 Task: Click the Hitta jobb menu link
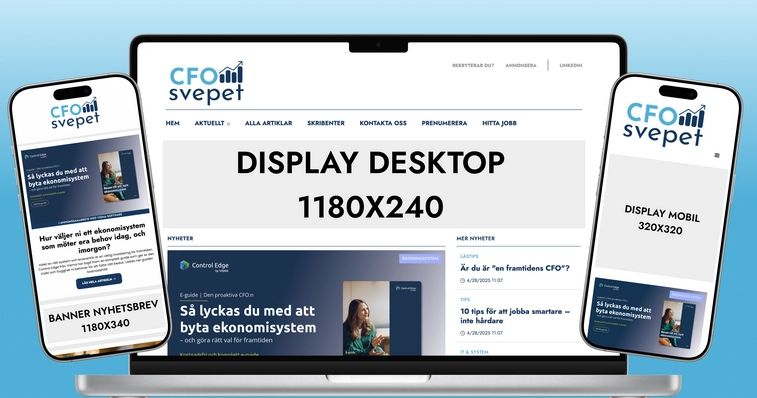coord(499,123)
